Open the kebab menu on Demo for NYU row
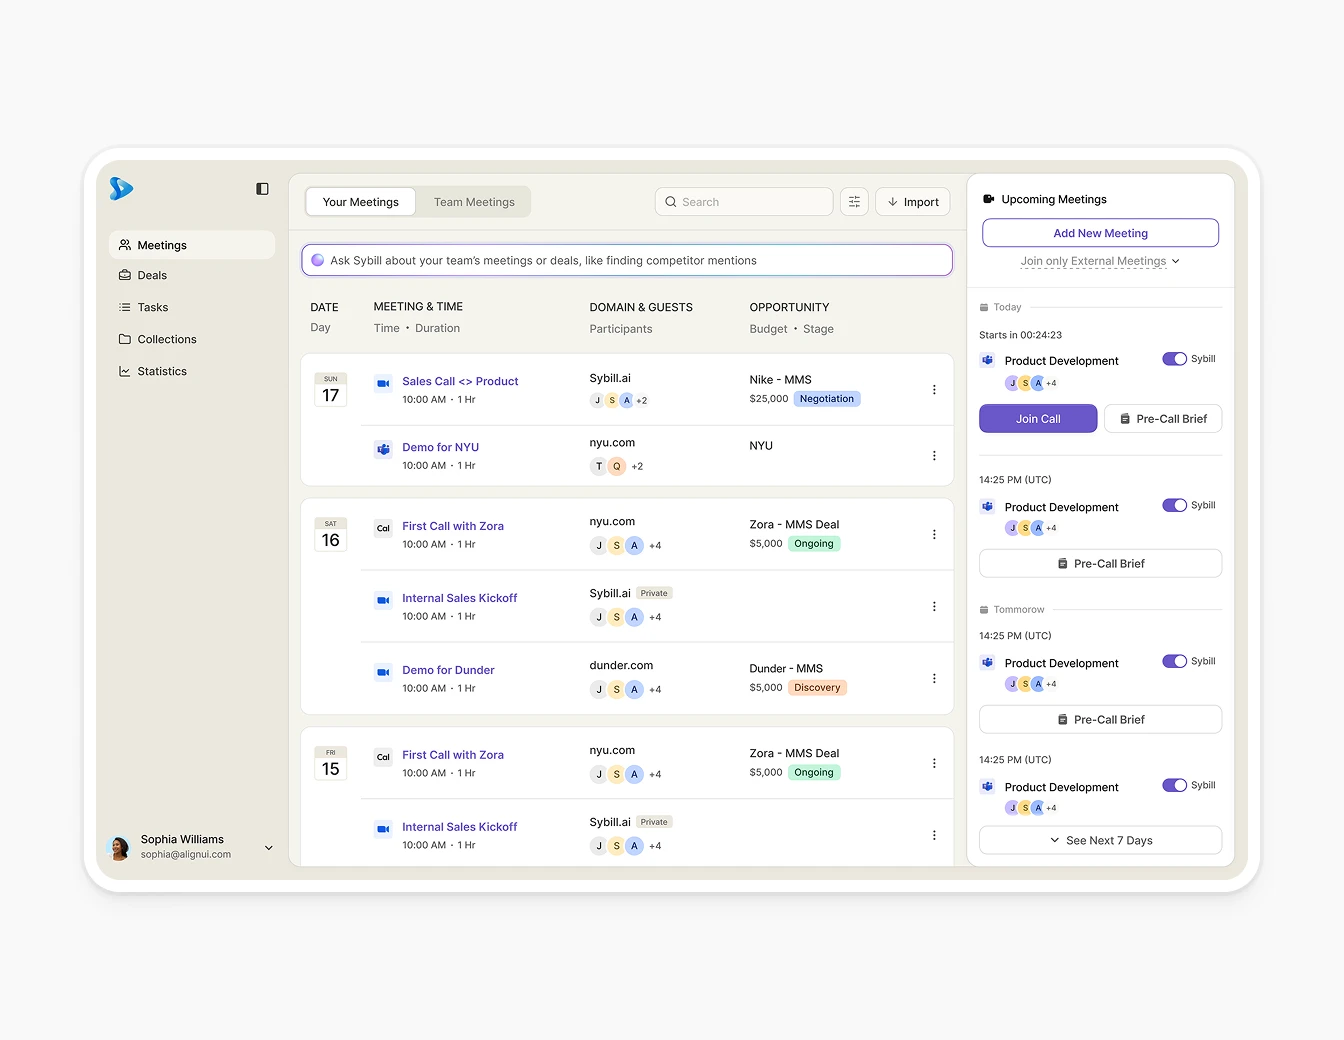The image size is (1344, 1040). (934, 455)
